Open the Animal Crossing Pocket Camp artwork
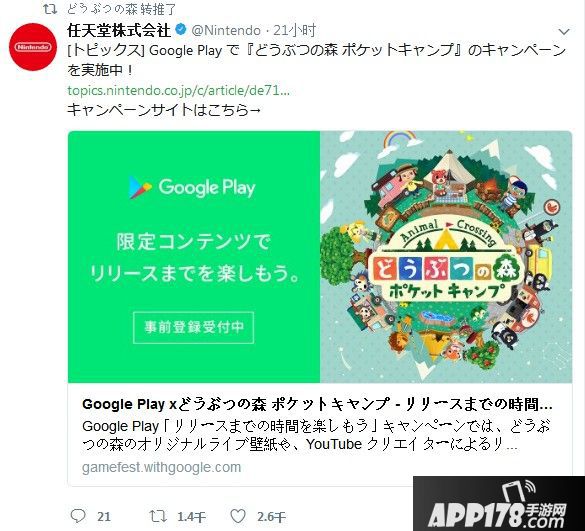 (x=446, y=257)
